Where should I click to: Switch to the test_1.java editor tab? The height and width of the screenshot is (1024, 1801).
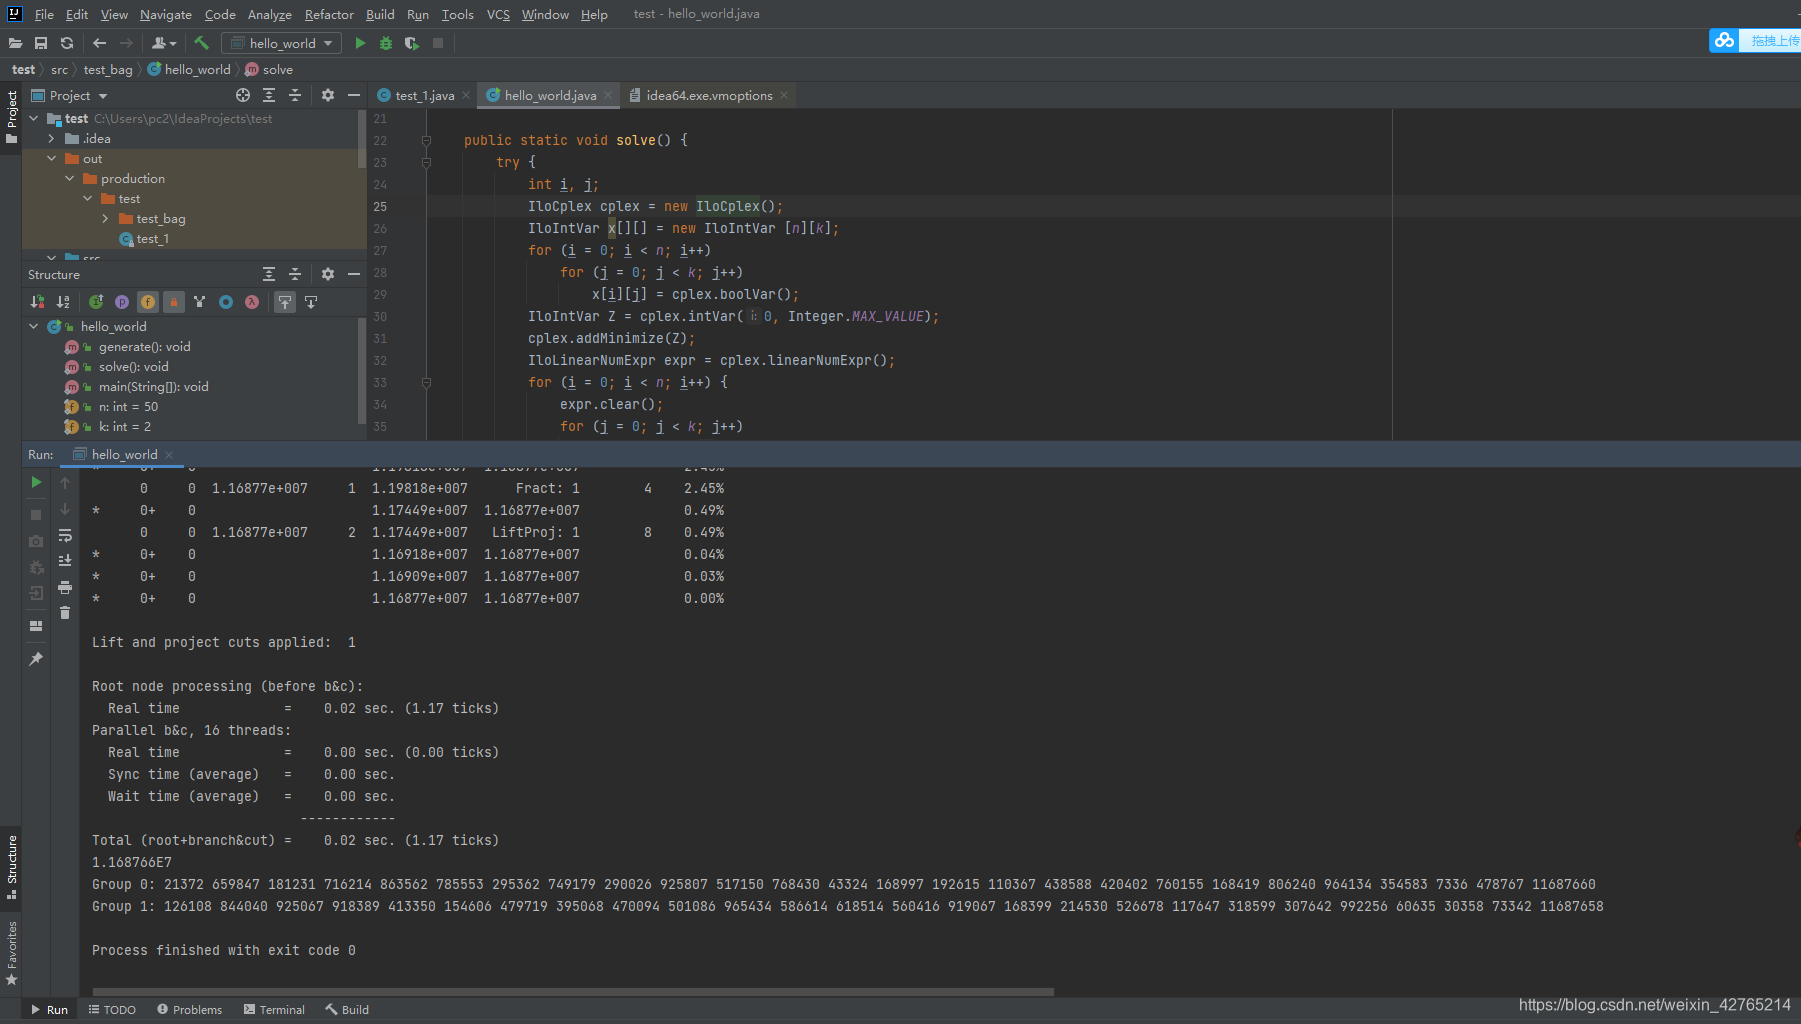(423, 95)
